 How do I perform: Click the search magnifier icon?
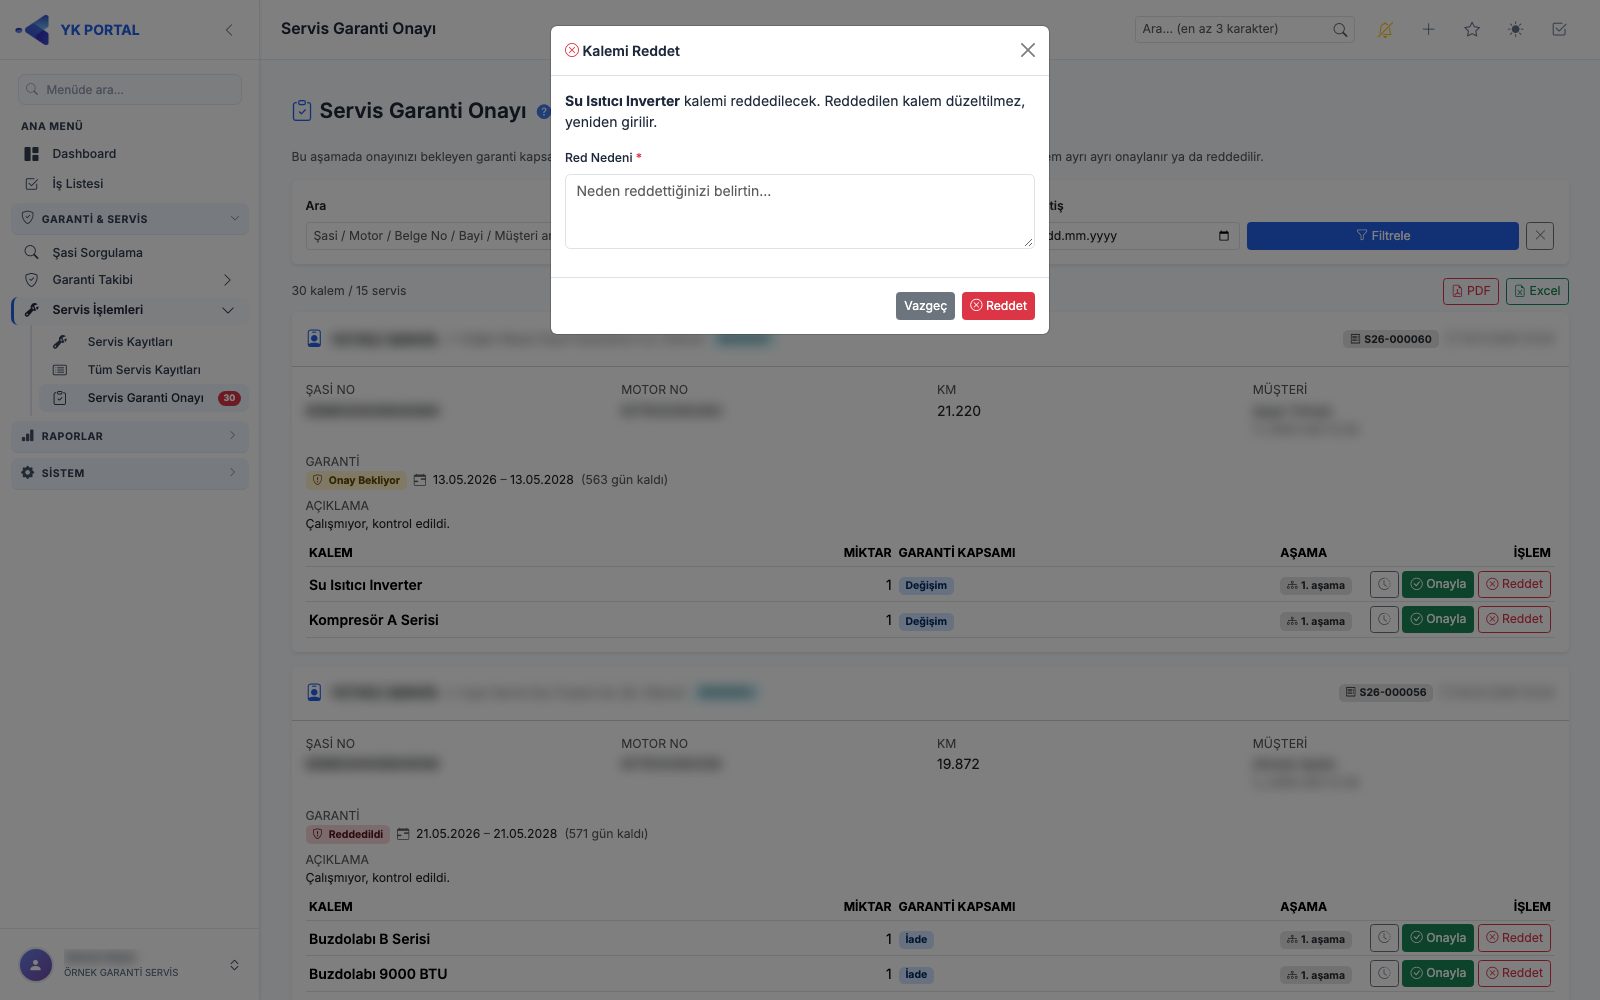1340,30
